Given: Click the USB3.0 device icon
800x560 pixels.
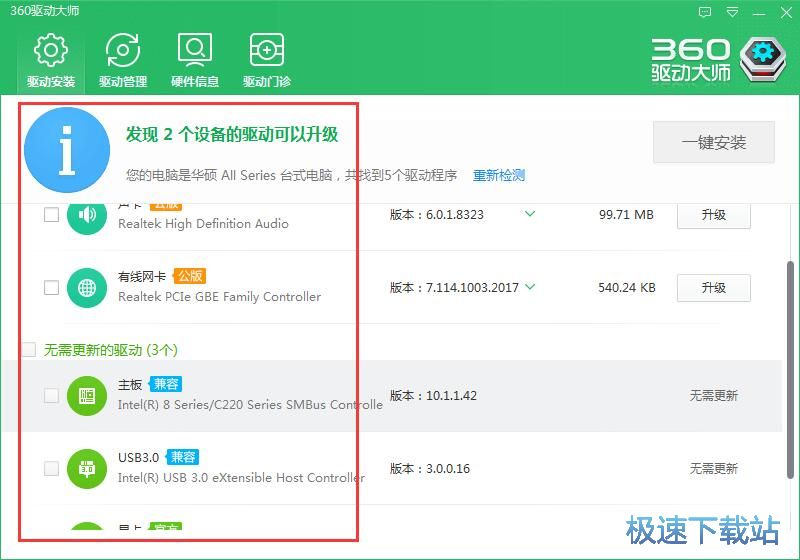Looking at the screenshot, I should (87, 469).
